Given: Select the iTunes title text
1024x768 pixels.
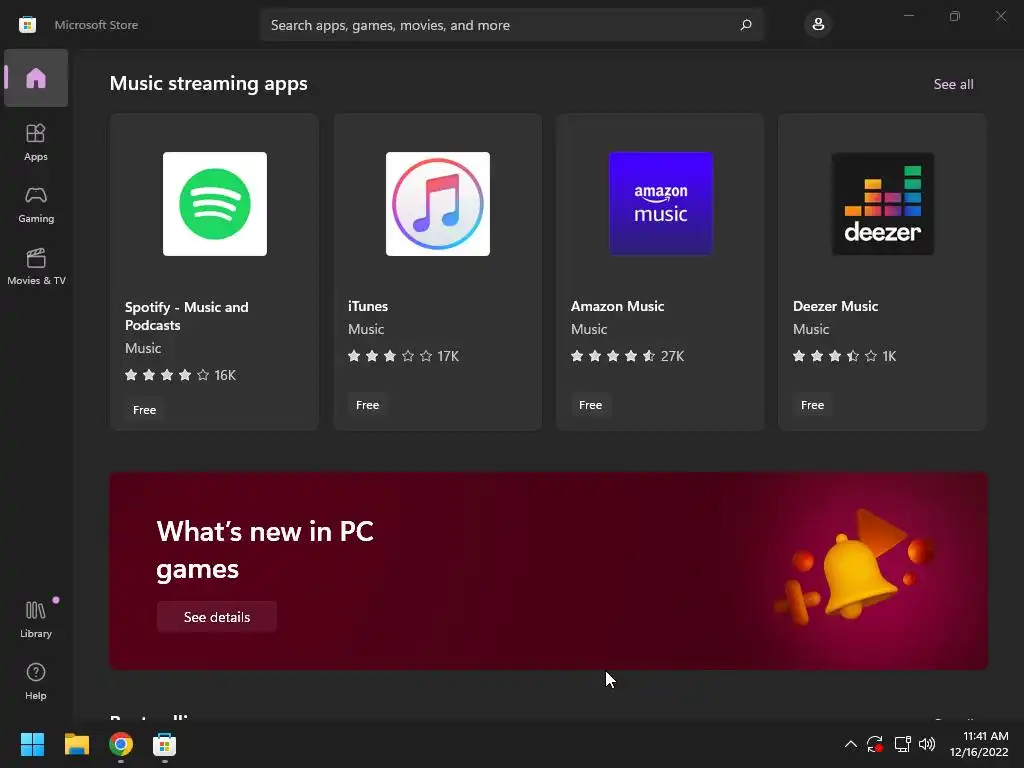Looking at the screenshot, I should point(368,306).
